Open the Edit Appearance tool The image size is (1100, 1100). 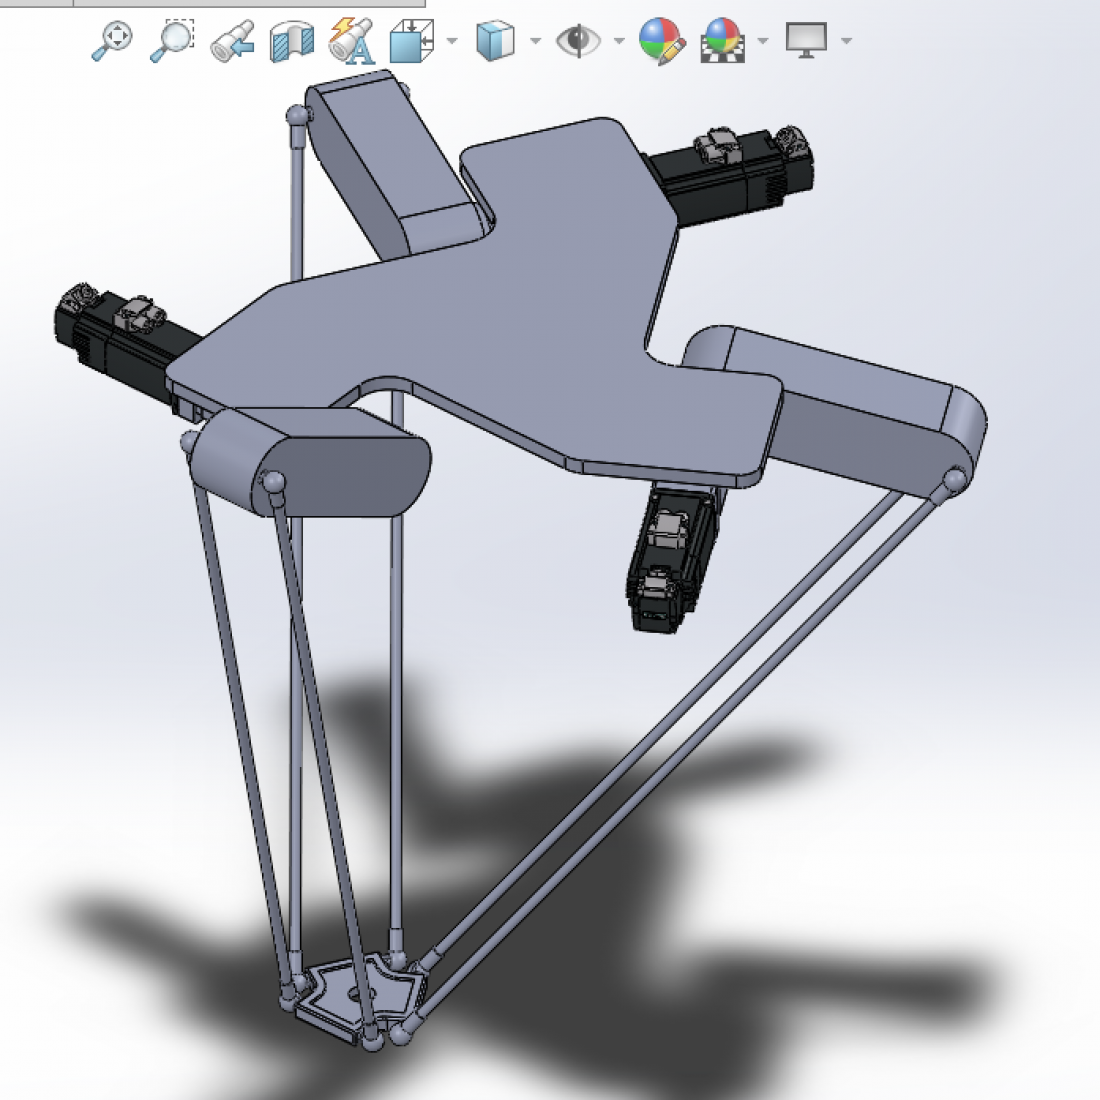coord(660,40)
